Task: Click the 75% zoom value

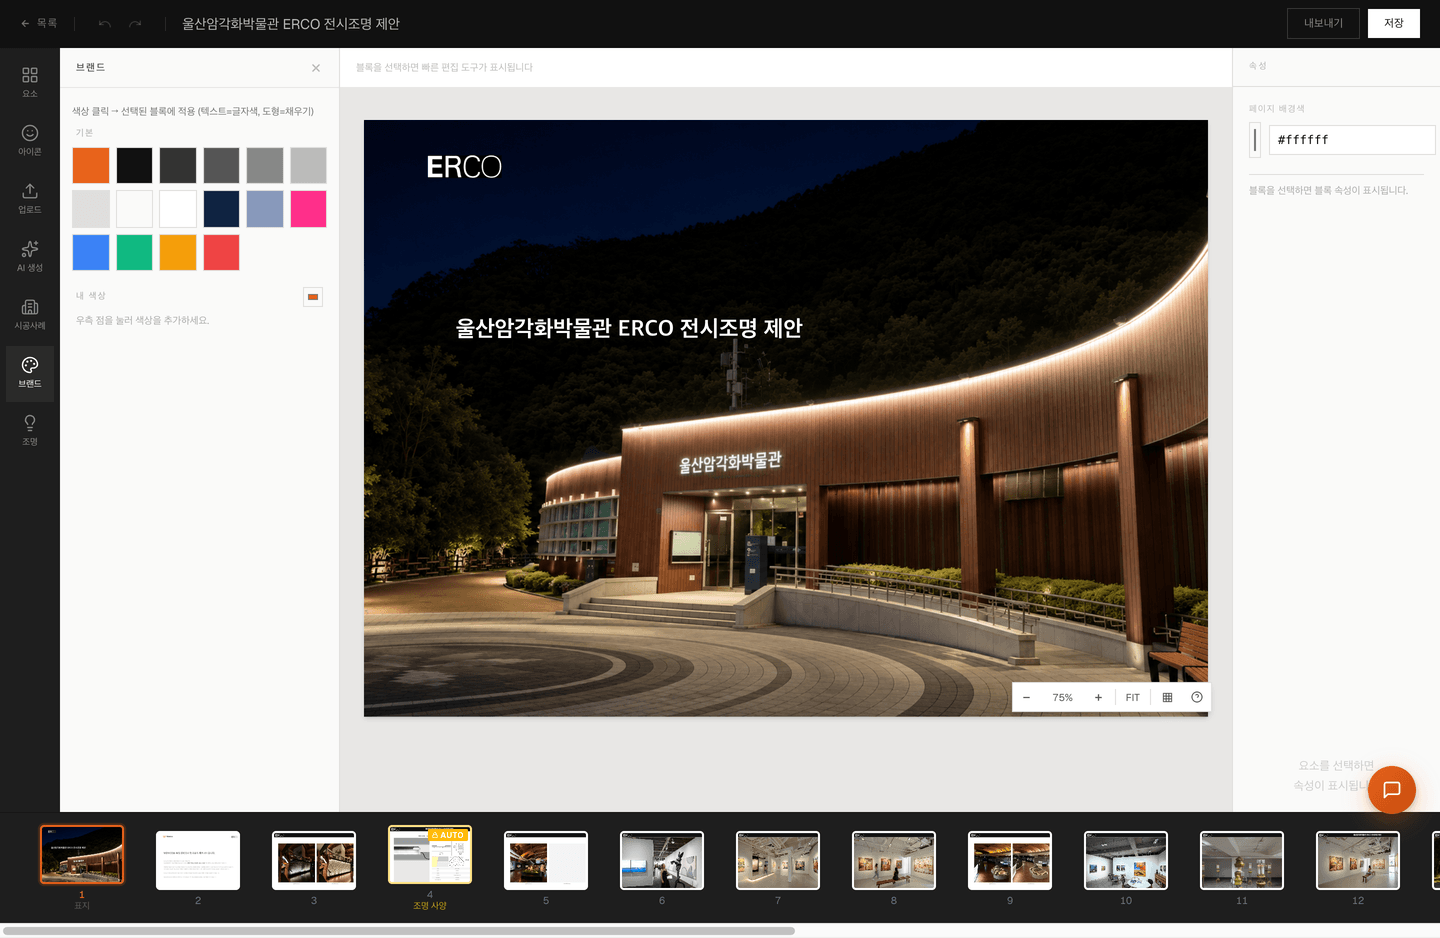Action: [1062, 698]
